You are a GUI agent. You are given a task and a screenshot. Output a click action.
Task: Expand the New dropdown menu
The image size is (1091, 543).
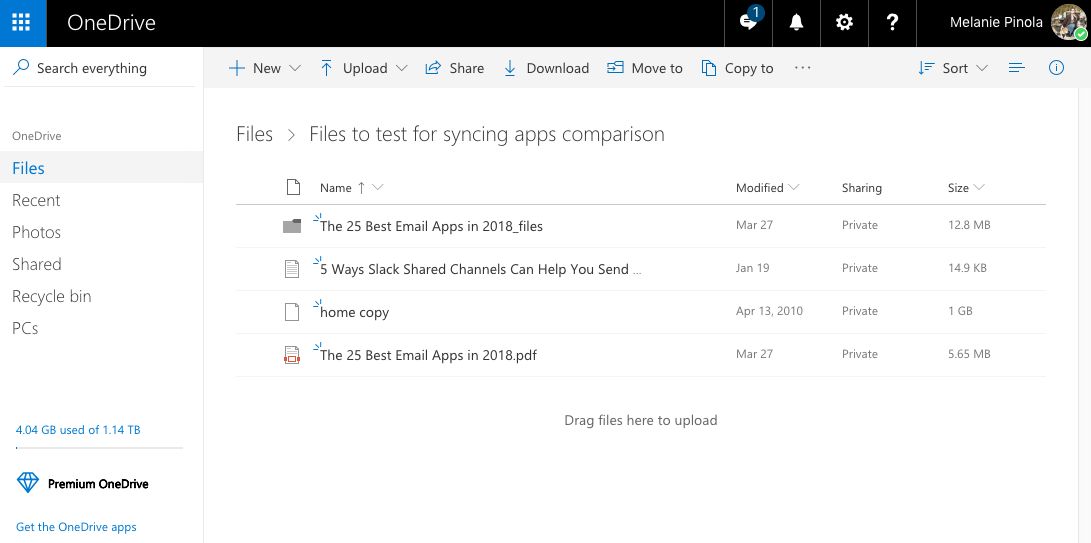coord(265,68)
